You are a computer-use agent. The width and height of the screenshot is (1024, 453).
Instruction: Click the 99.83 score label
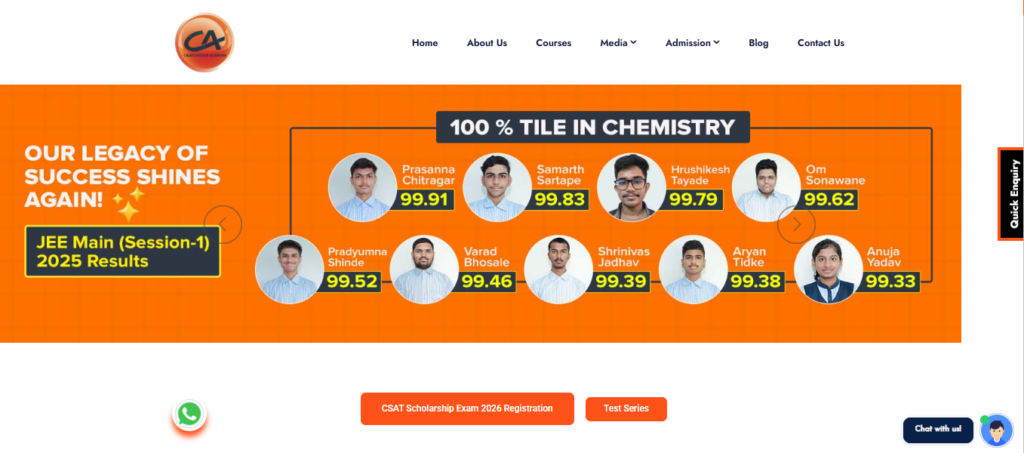tap(561, 199)
